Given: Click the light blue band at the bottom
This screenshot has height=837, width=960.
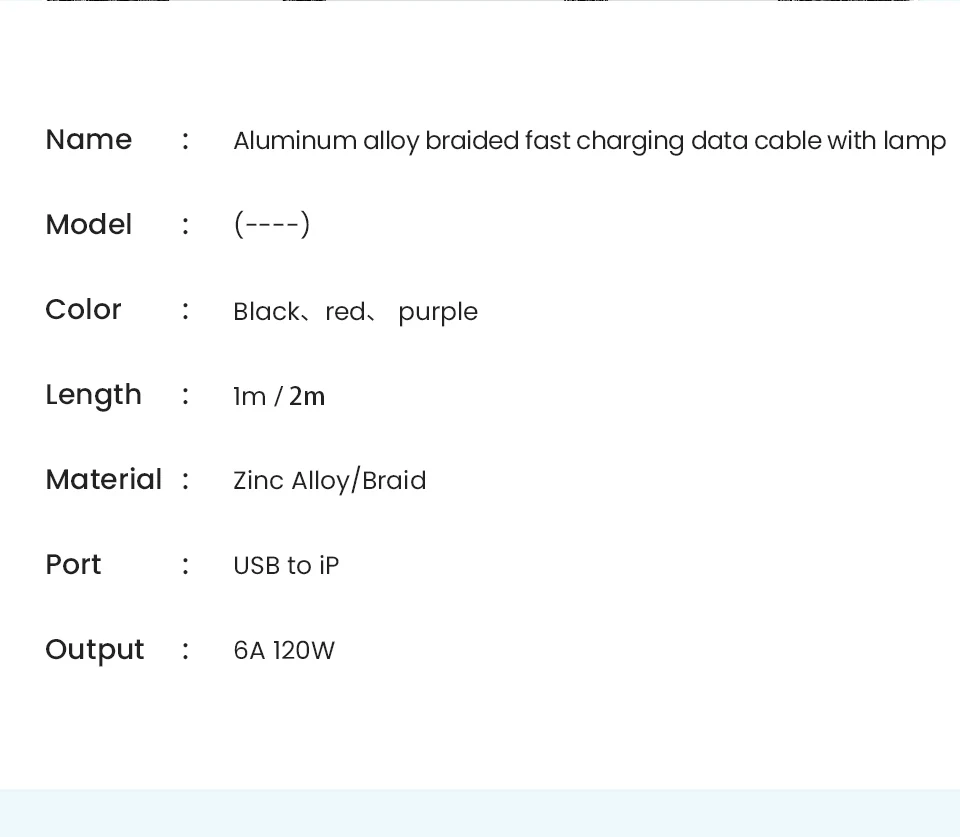Looking at the screenshot, I should coord(480,813).
